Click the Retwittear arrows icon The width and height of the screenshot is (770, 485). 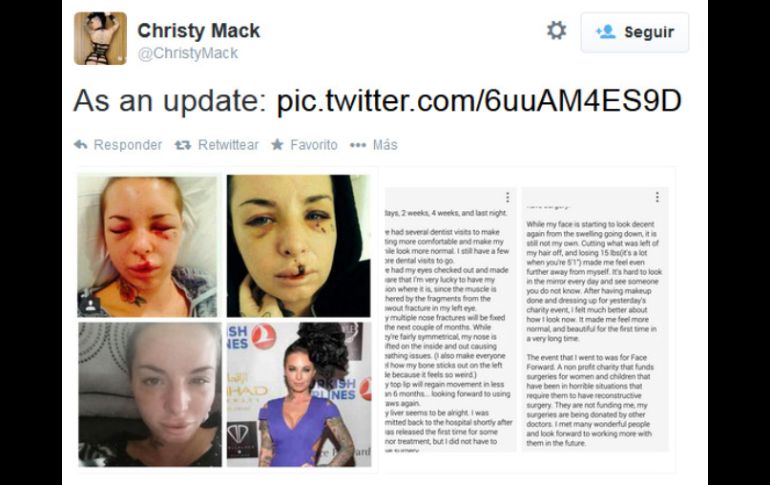(183, 145)
